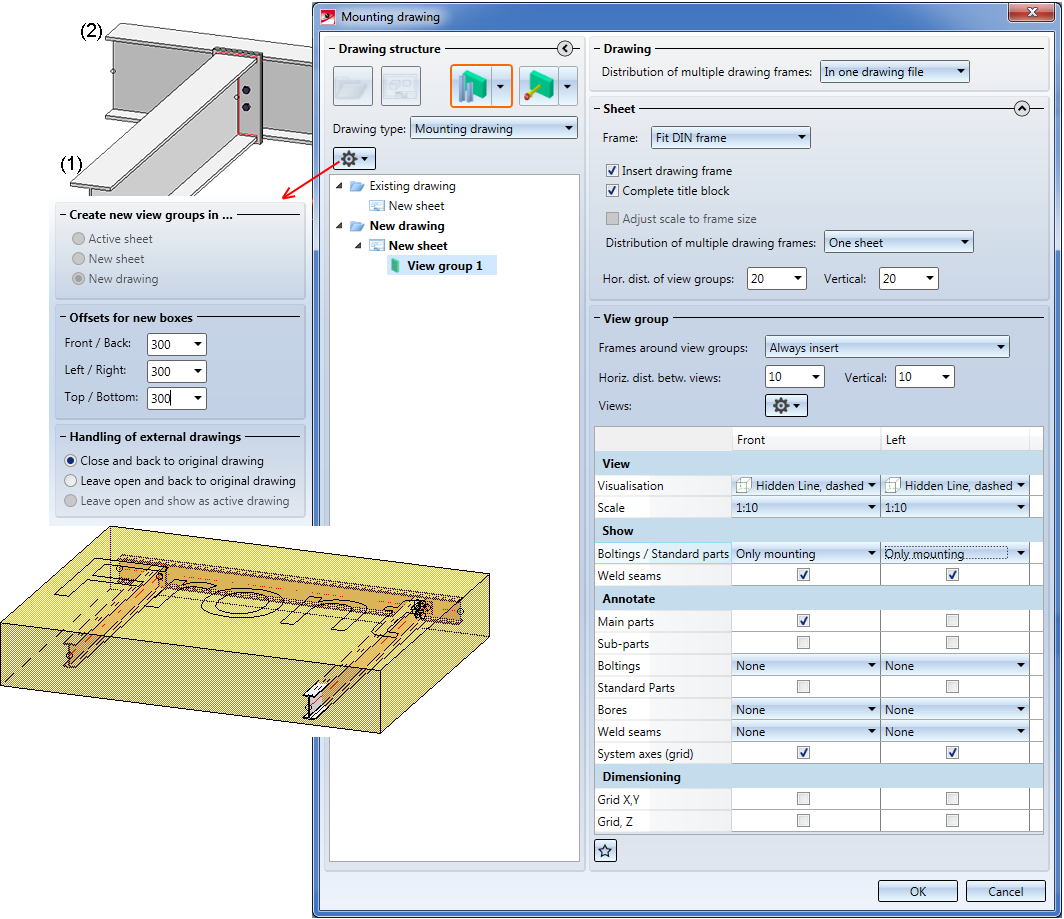Viewport: 1064px width, 919px height.
Task: Click the green box with pin icon
Action: click(538, 87)
